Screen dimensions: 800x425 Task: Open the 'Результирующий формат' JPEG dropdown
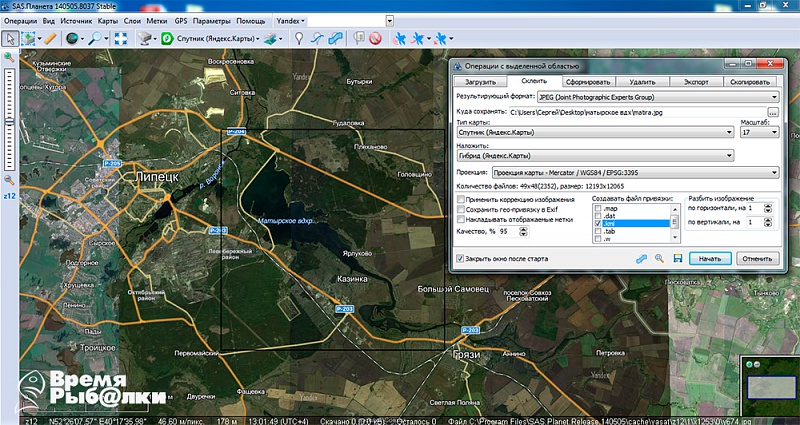pyautogui.click(x=658, y=96)
